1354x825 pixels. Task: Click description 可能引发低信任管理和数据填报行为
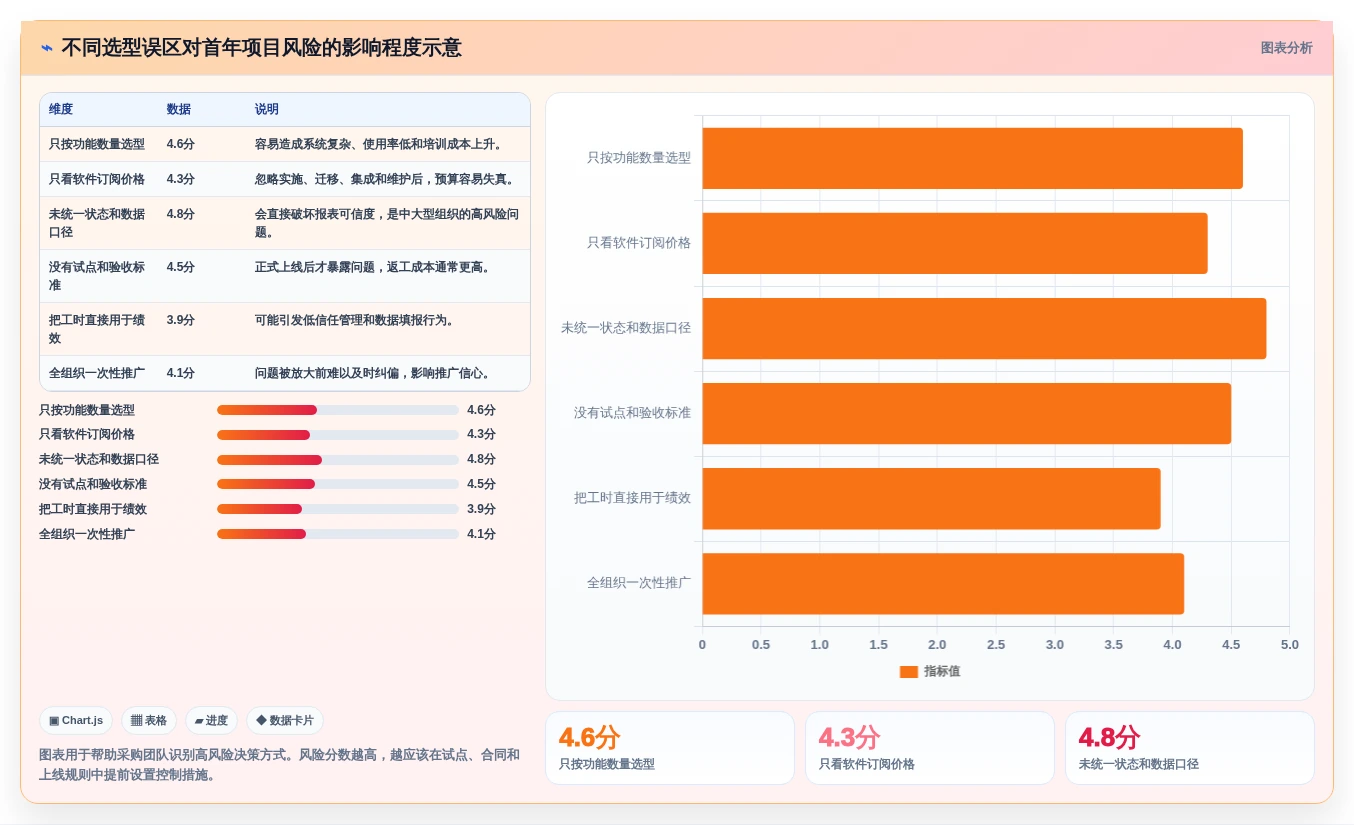[x=356, y=320]
